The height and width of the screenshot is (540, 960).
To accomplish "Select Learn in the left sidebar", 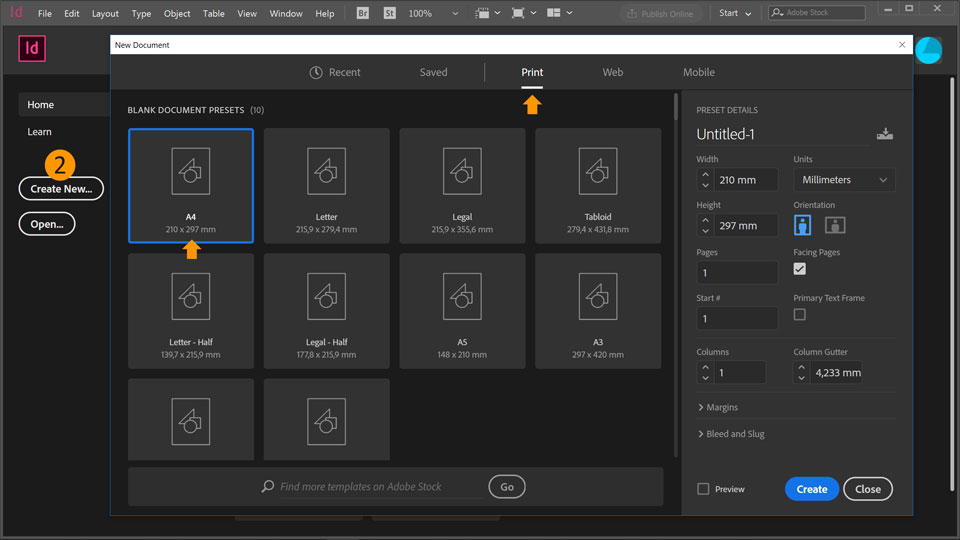I will pyautogui.click(x=39, y=132).
